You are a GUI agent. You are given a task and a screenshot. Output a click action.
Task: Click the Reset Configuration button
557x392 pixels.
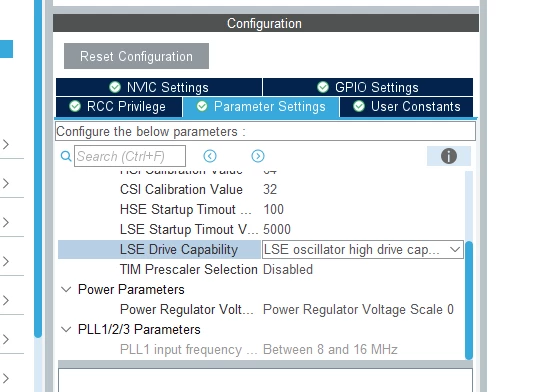point(136,56)
